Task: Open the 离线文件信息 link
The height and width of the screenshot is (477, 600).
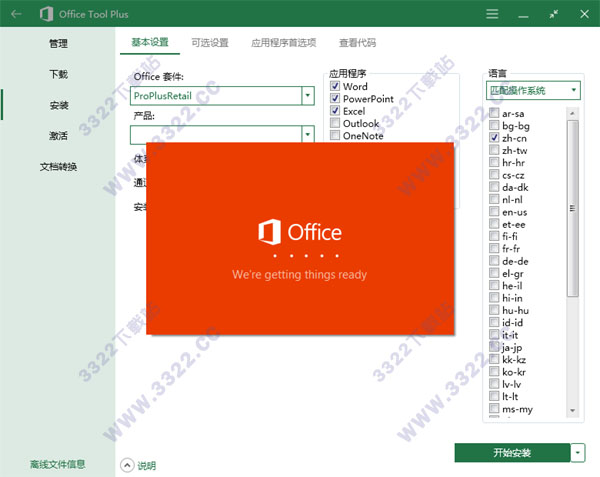Action: coord(57,464)
